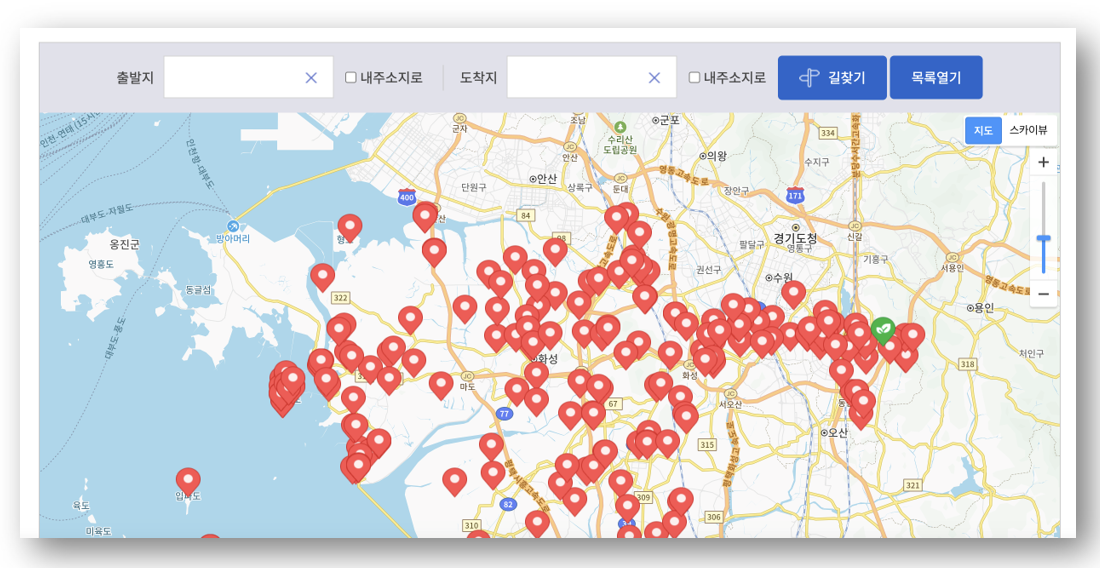The height and width of the screenshot is (568, 1100).
Task: Click the 영흥도 island label
Action: coord(101,264)
